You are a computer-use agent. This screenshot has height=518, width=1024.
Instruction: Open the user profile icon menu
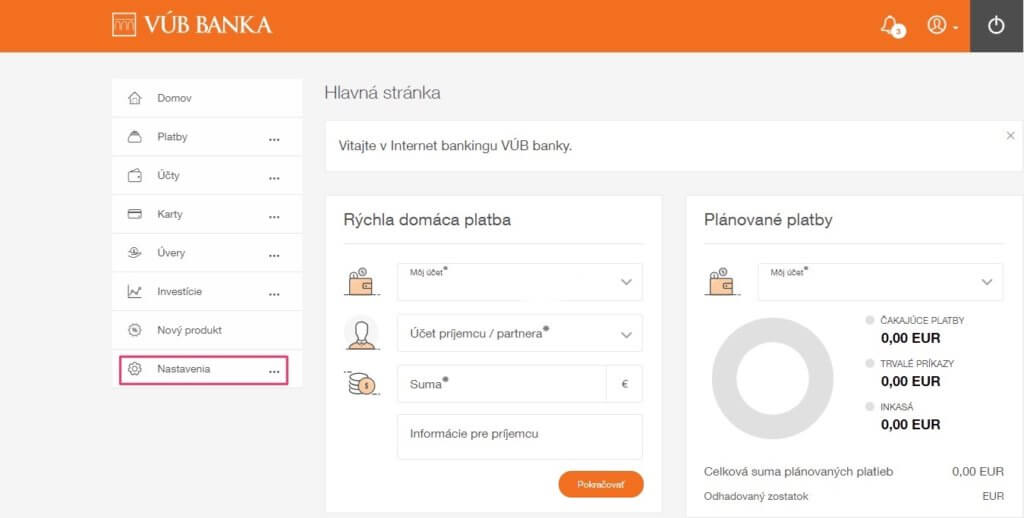[x=941, y=25]
